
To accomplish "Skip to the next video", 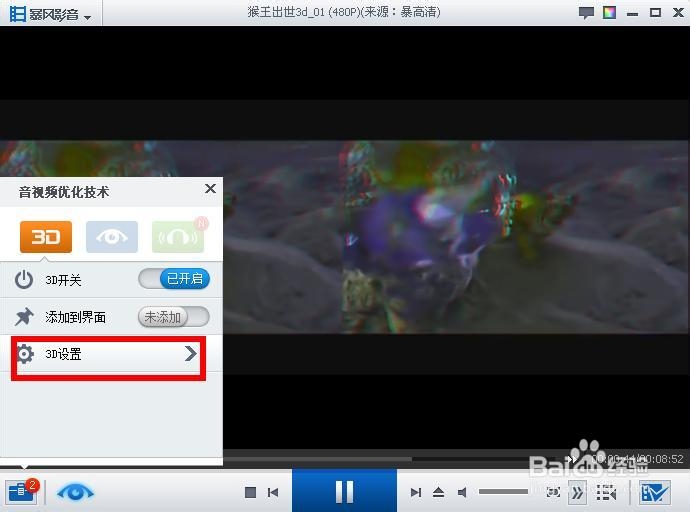I will [415, 492].
